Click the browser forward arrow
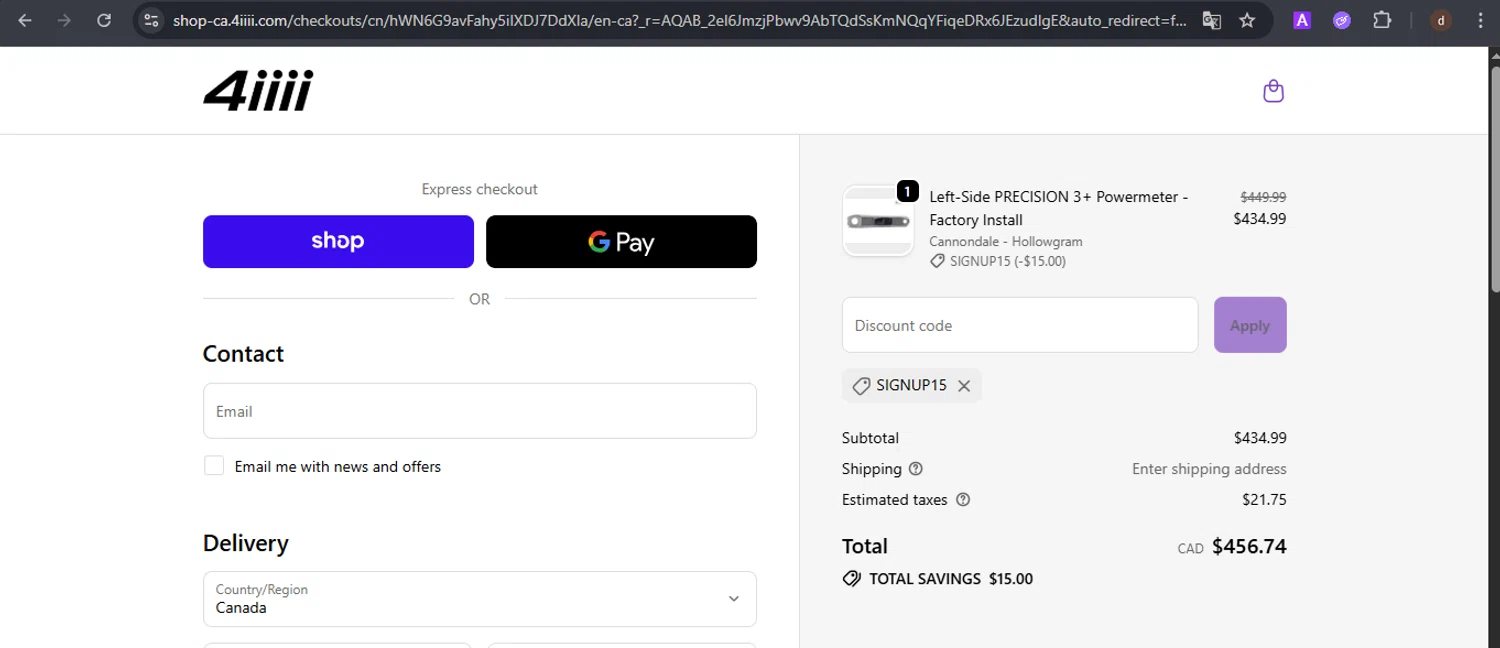This screenshot has height=648, width=1500. tap(64, 20)
